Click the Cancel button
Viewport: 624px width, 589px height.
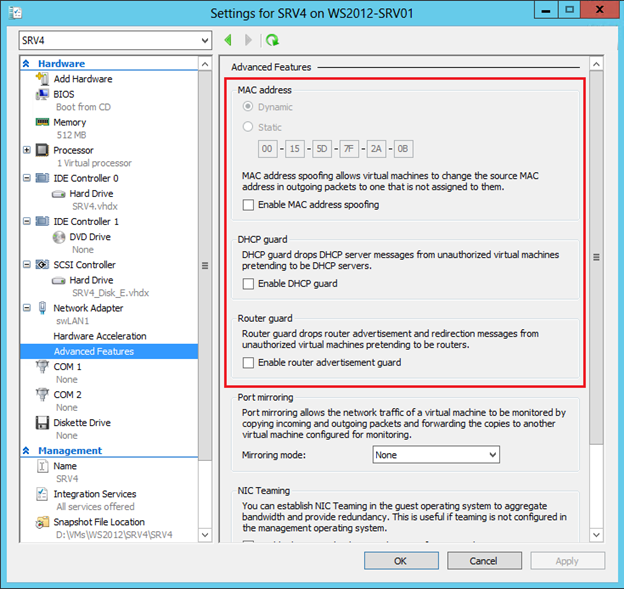coord(484,561)
